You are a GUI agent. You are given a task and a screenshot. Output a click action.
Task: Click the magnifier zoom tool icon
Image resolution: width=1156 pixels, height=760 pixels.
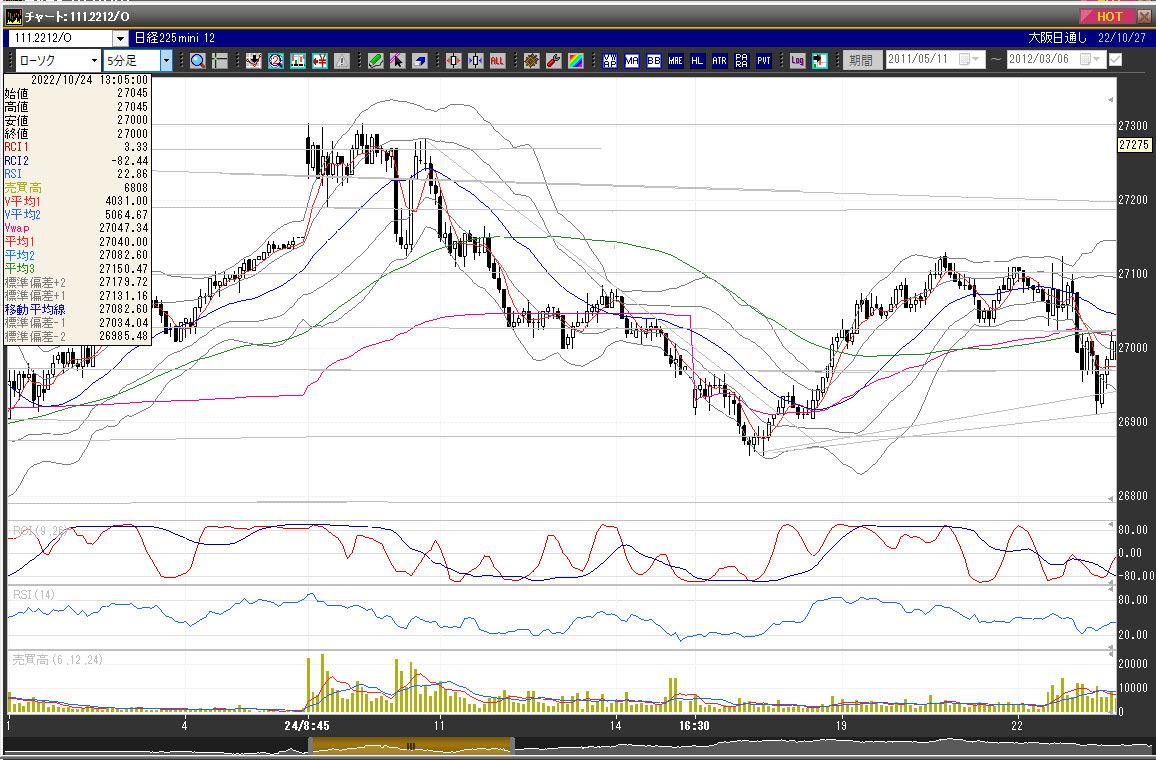198,60
